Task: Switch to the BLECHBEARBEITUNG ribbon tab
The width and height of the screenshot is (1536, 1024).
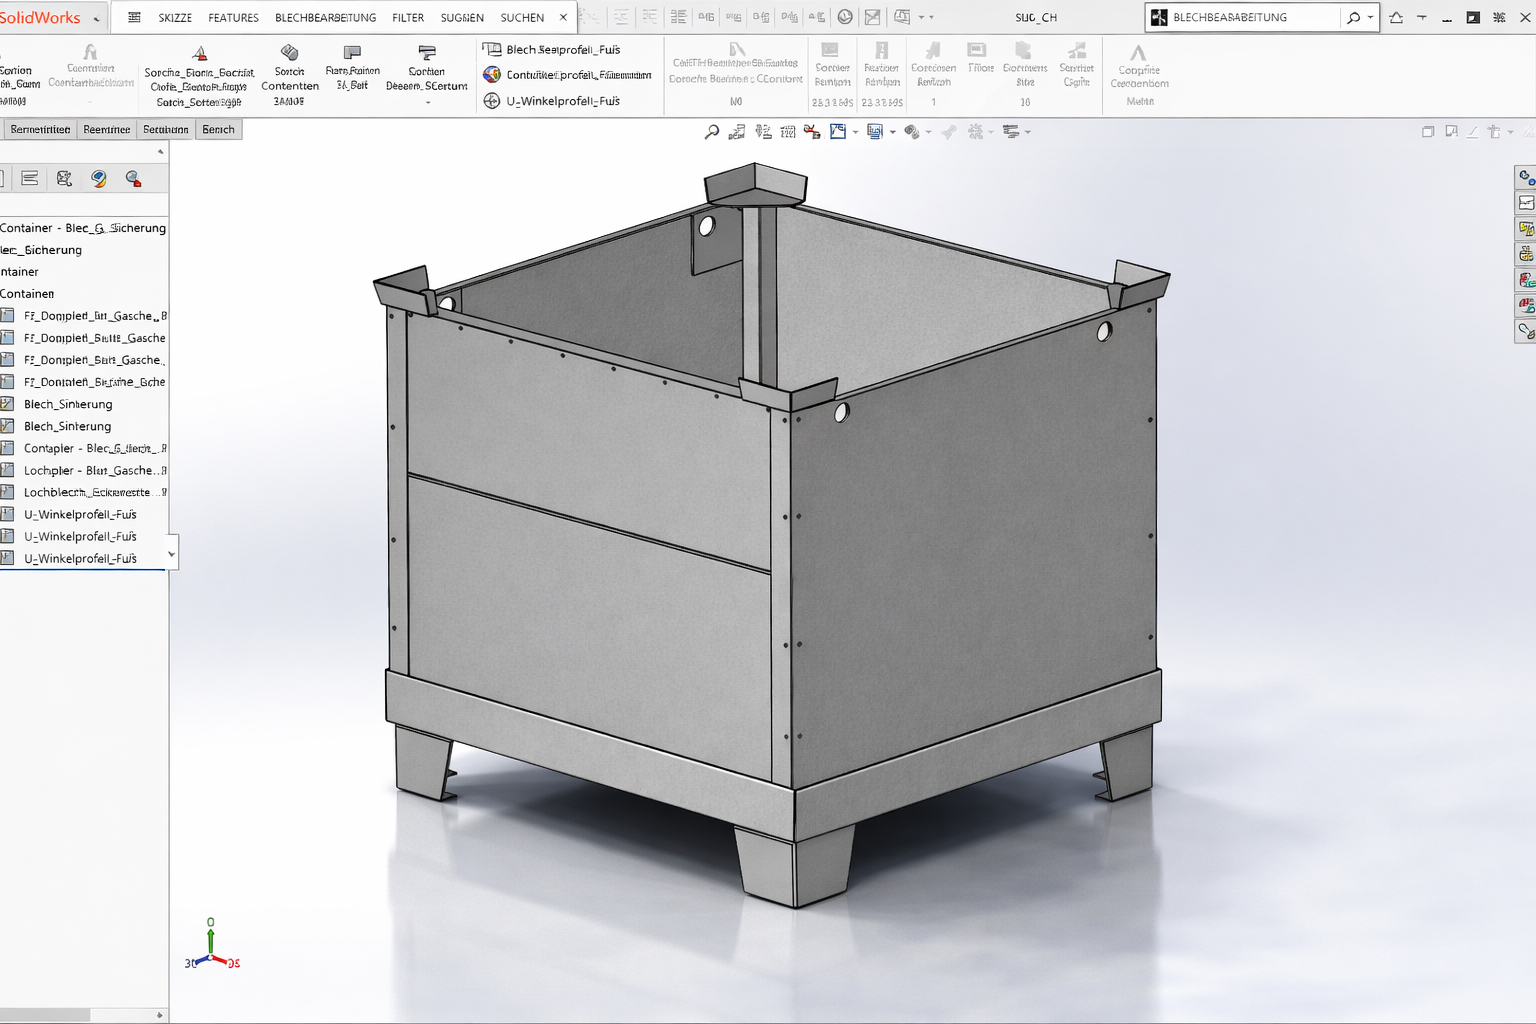Action: coord(325,18)
